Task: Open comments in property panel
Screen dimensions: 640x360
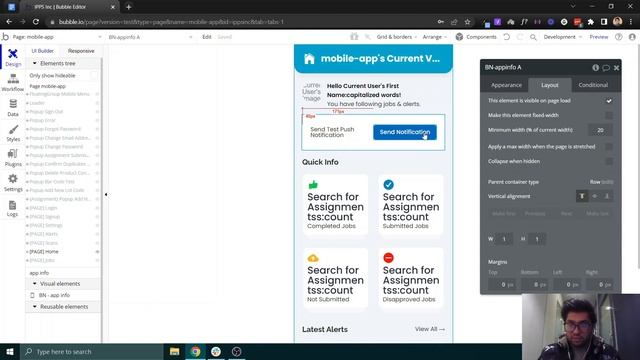Action: pyautogui.click(x=606, y=68)
